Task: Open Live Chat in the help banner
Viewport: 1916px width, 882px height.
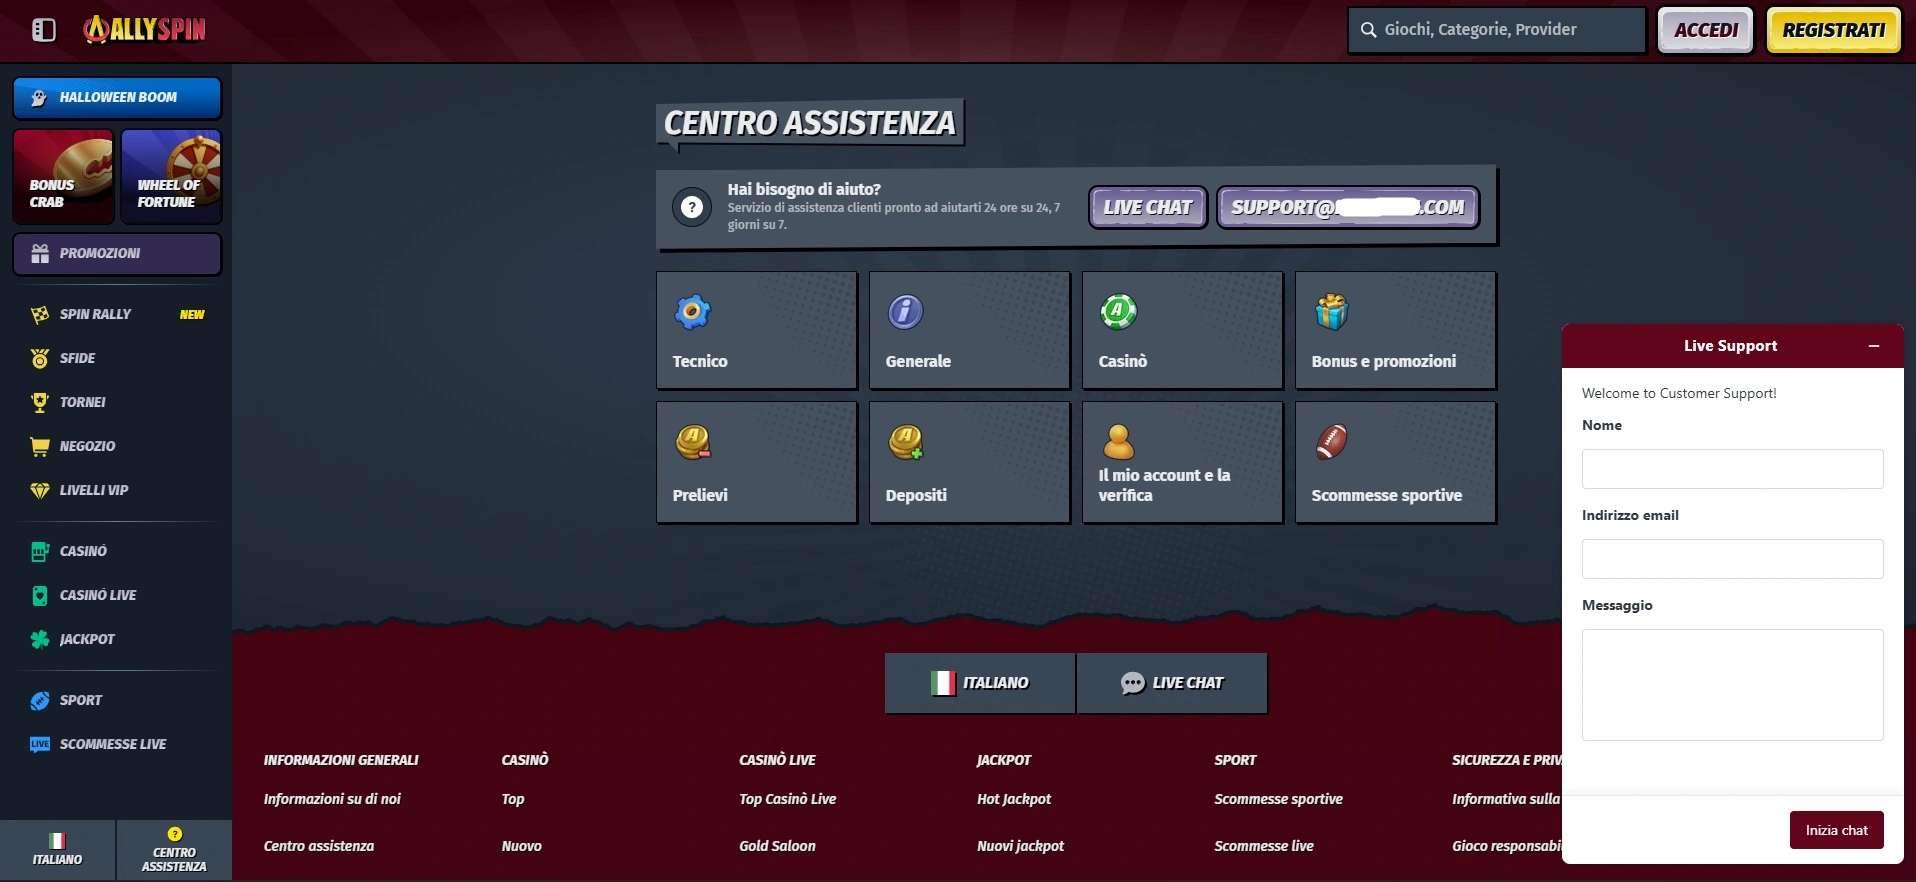Action: [x=1148, y=207]
